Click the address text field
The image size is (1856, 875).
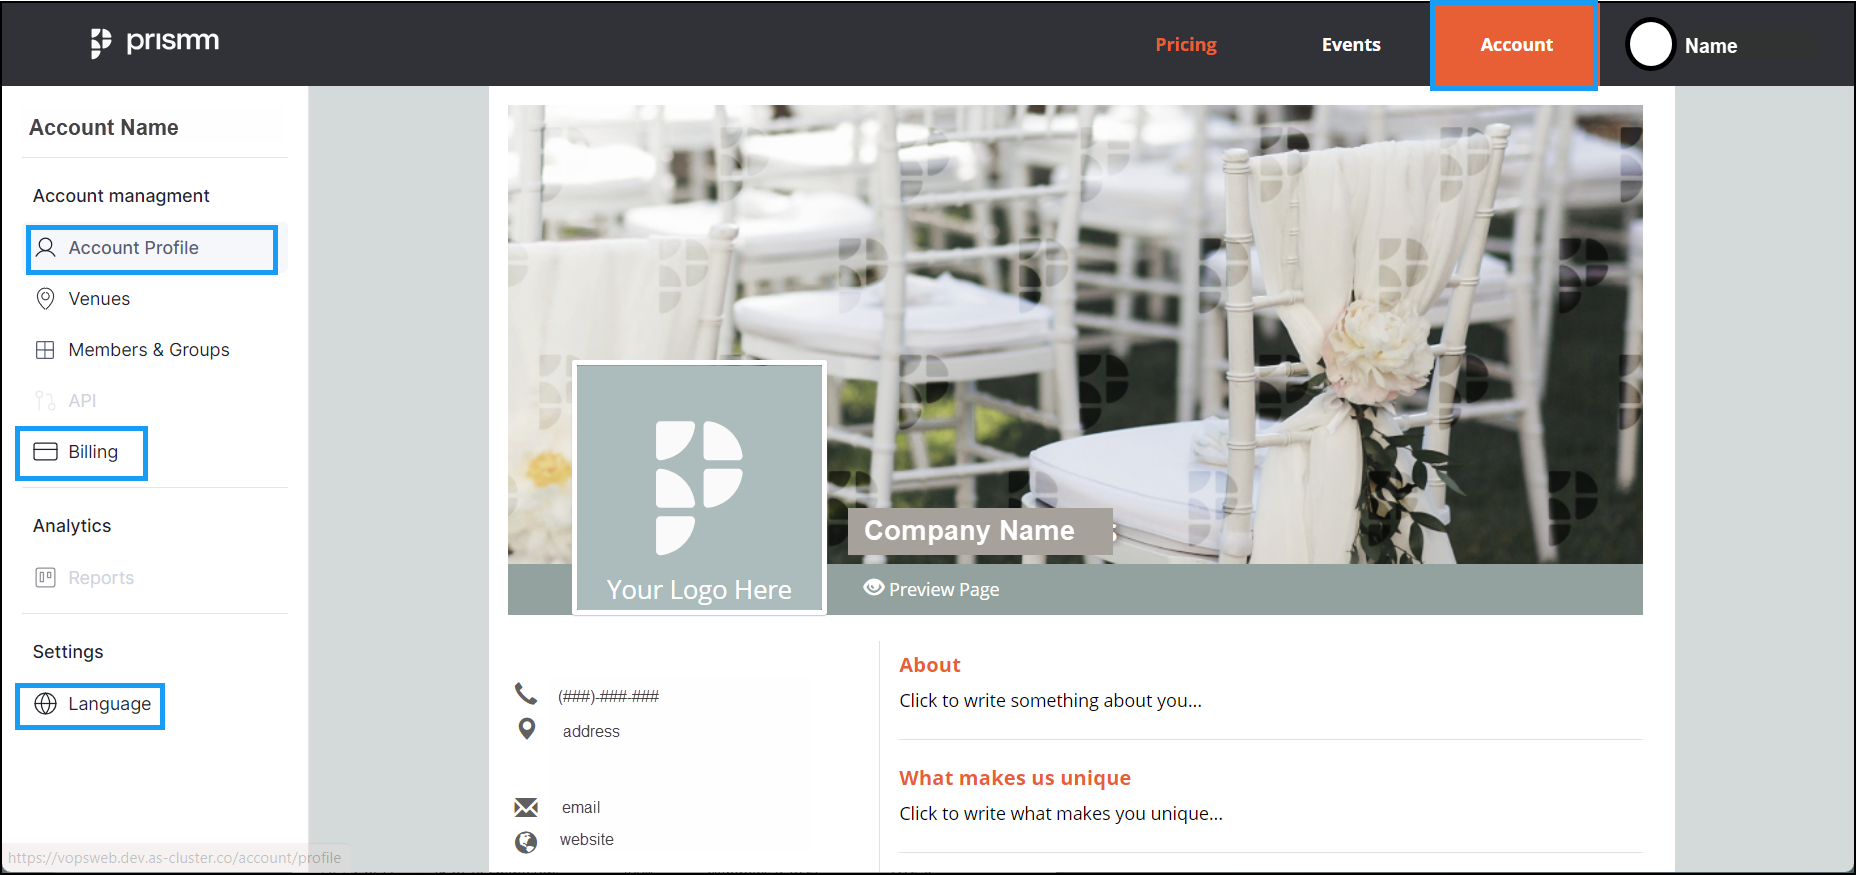tap(591, 732)
